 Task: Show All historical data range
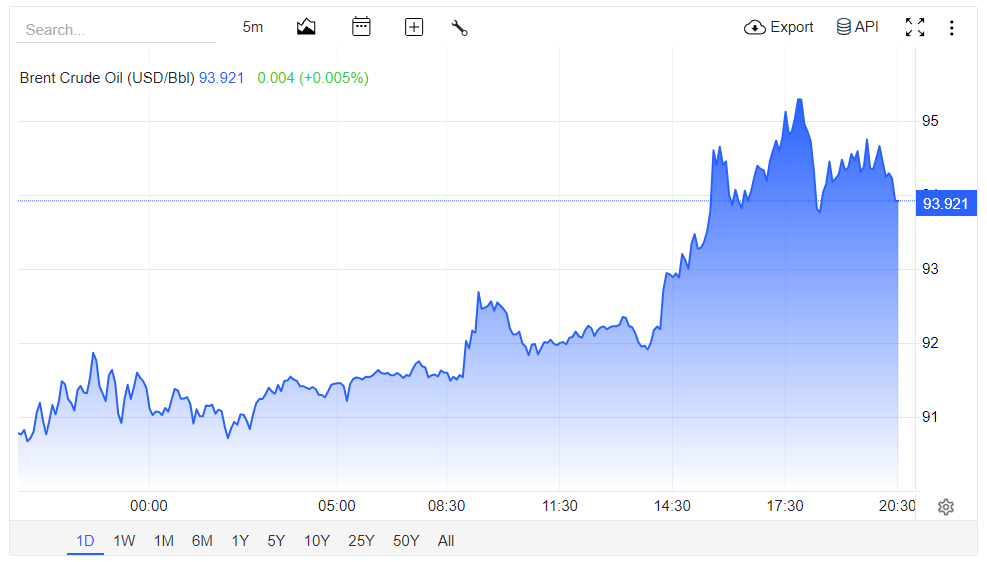(x=446, y=541)
